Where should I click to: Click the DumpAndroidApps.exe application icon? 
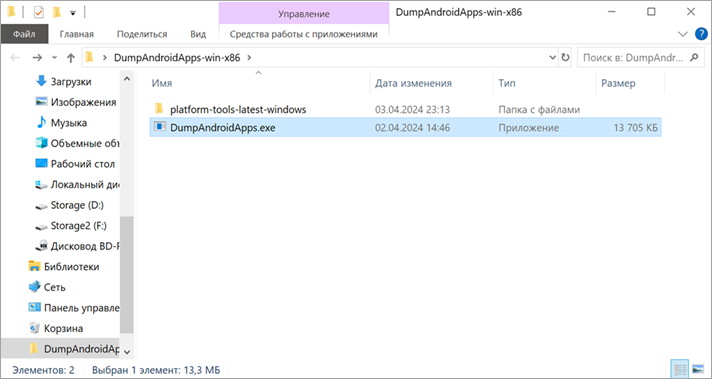159,127
